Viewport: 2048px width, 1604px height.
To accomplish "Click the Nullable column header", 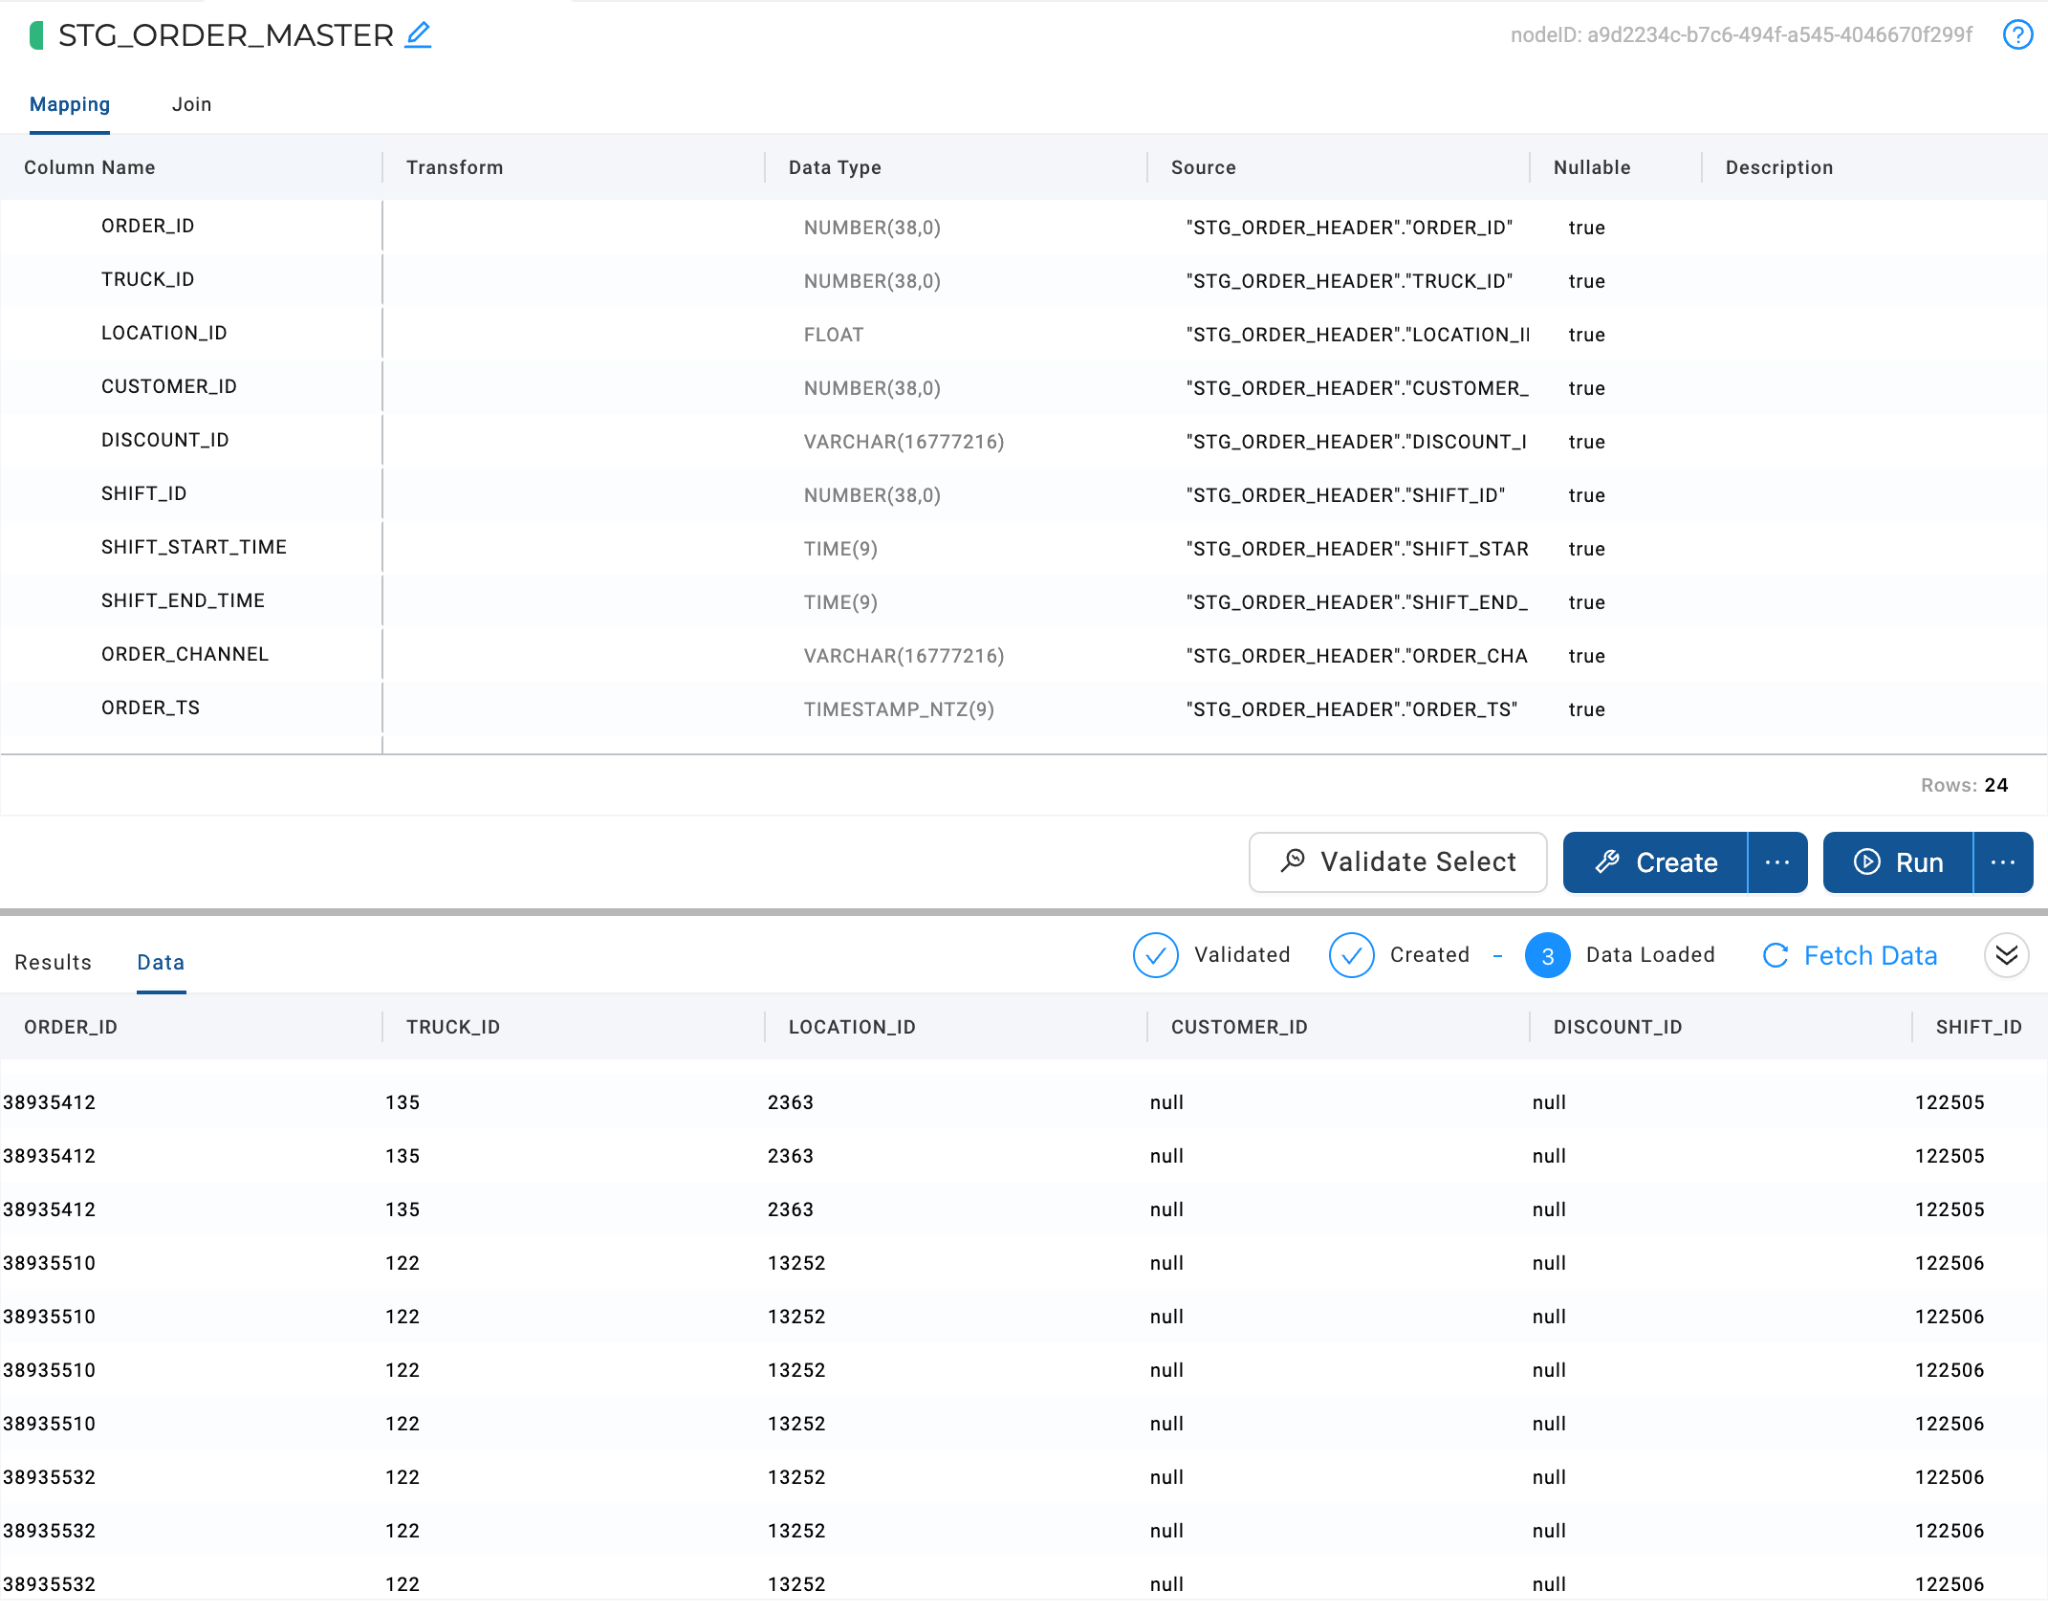I will pyautogui.click(x=1592, y=167).
